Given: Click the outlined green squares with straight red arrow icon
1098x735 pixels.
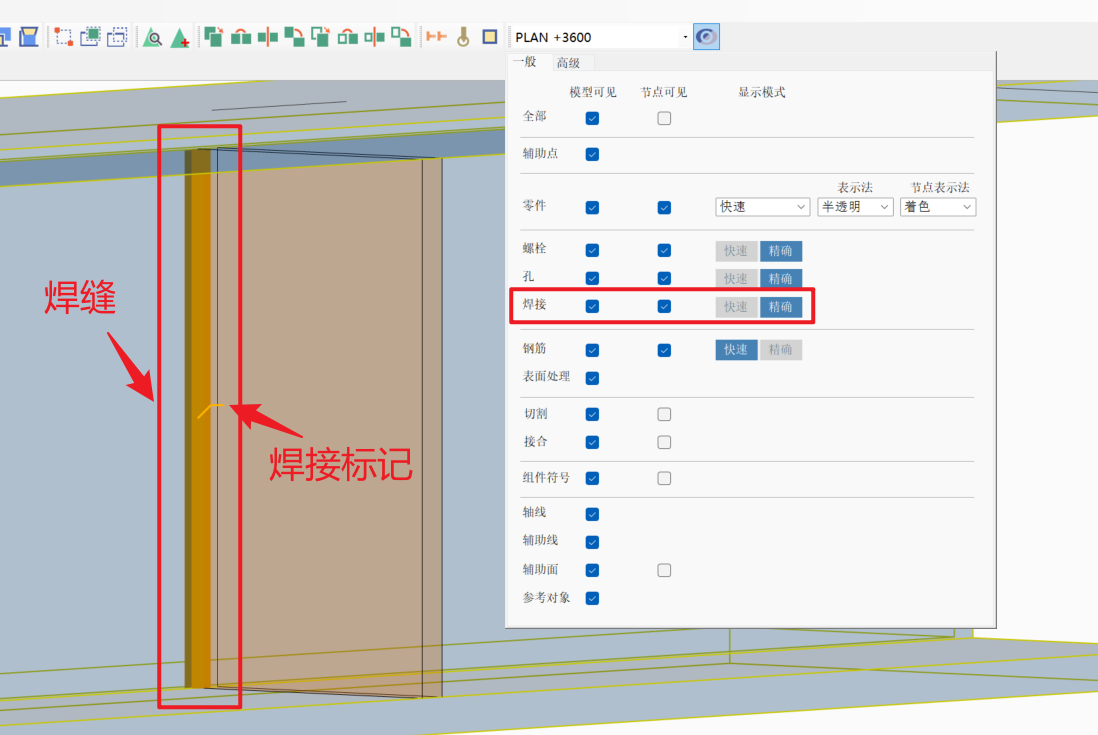Looking at the screenshot, I should 321,36.
